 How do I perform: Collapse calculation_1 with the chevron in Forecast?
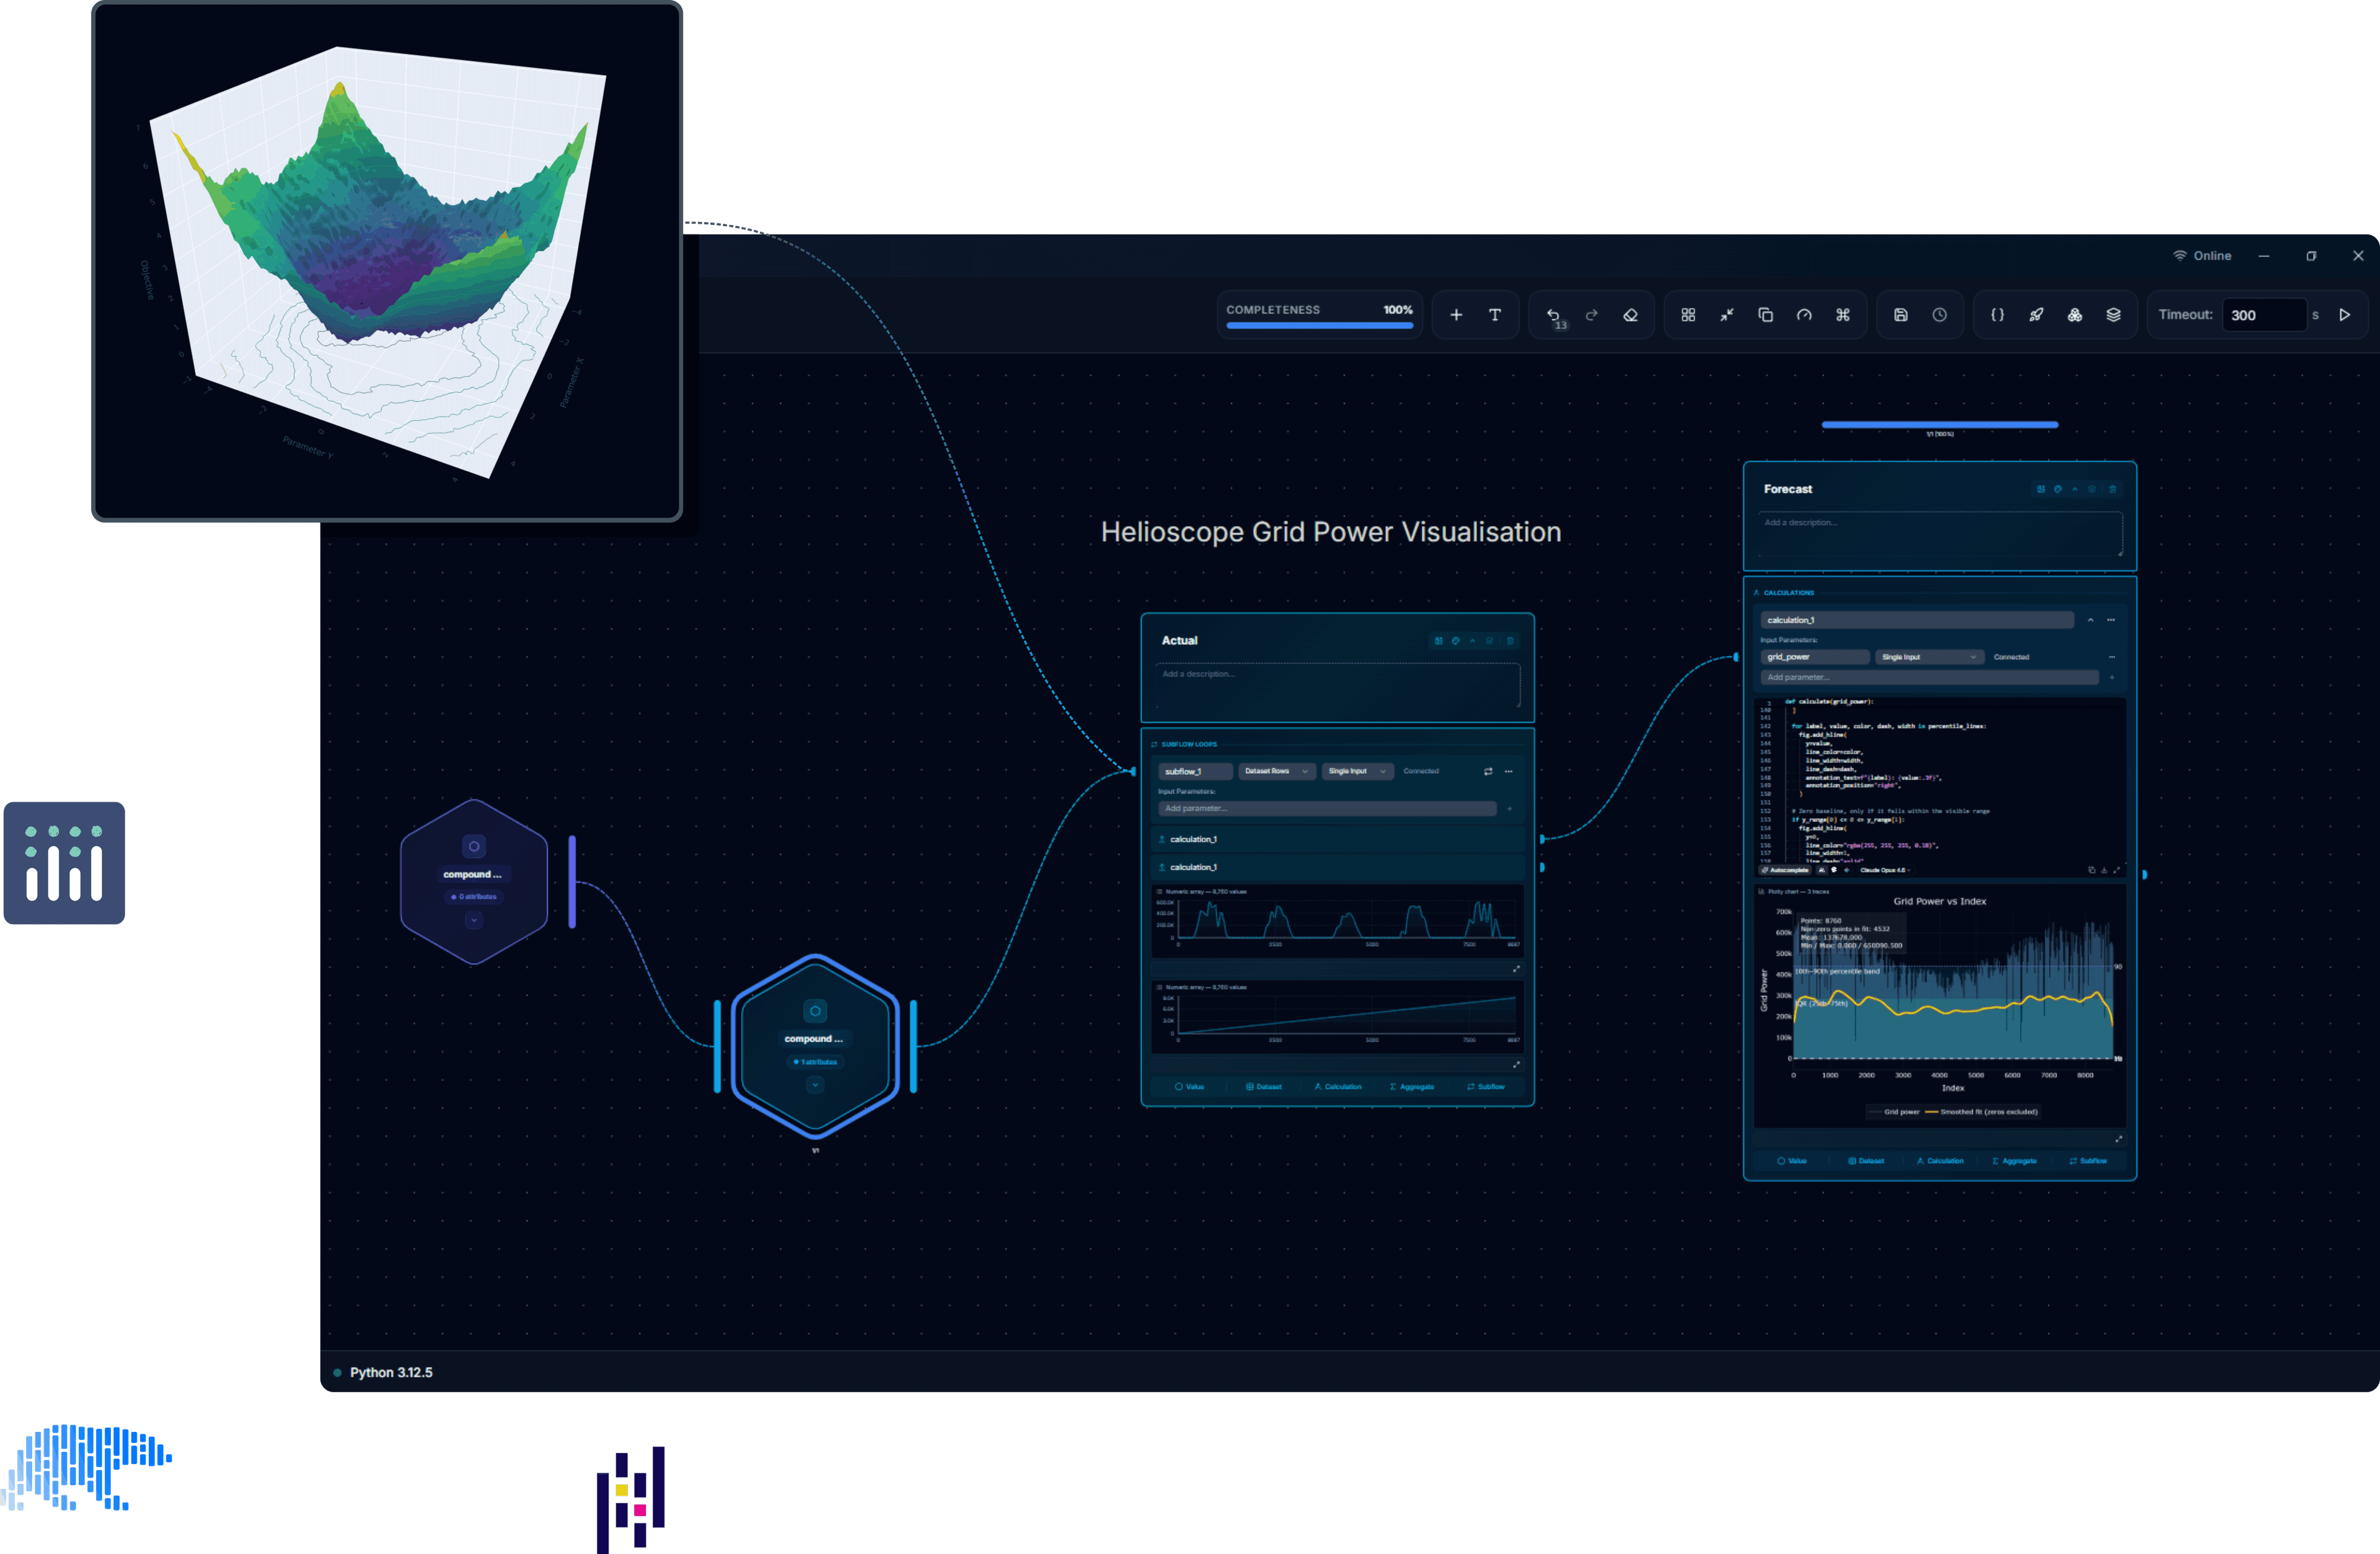(2090, 620)
